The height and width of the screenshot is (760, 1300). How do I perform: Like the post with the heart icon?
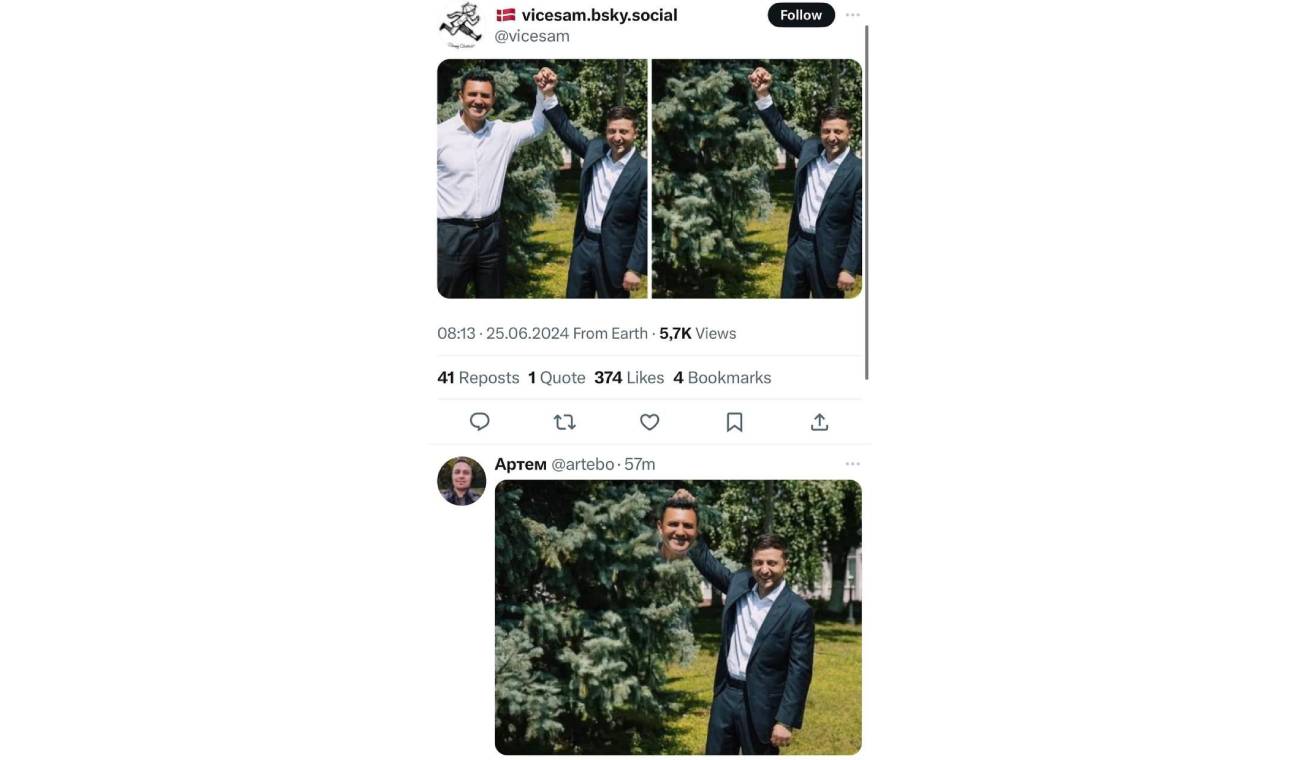(650, 422)
